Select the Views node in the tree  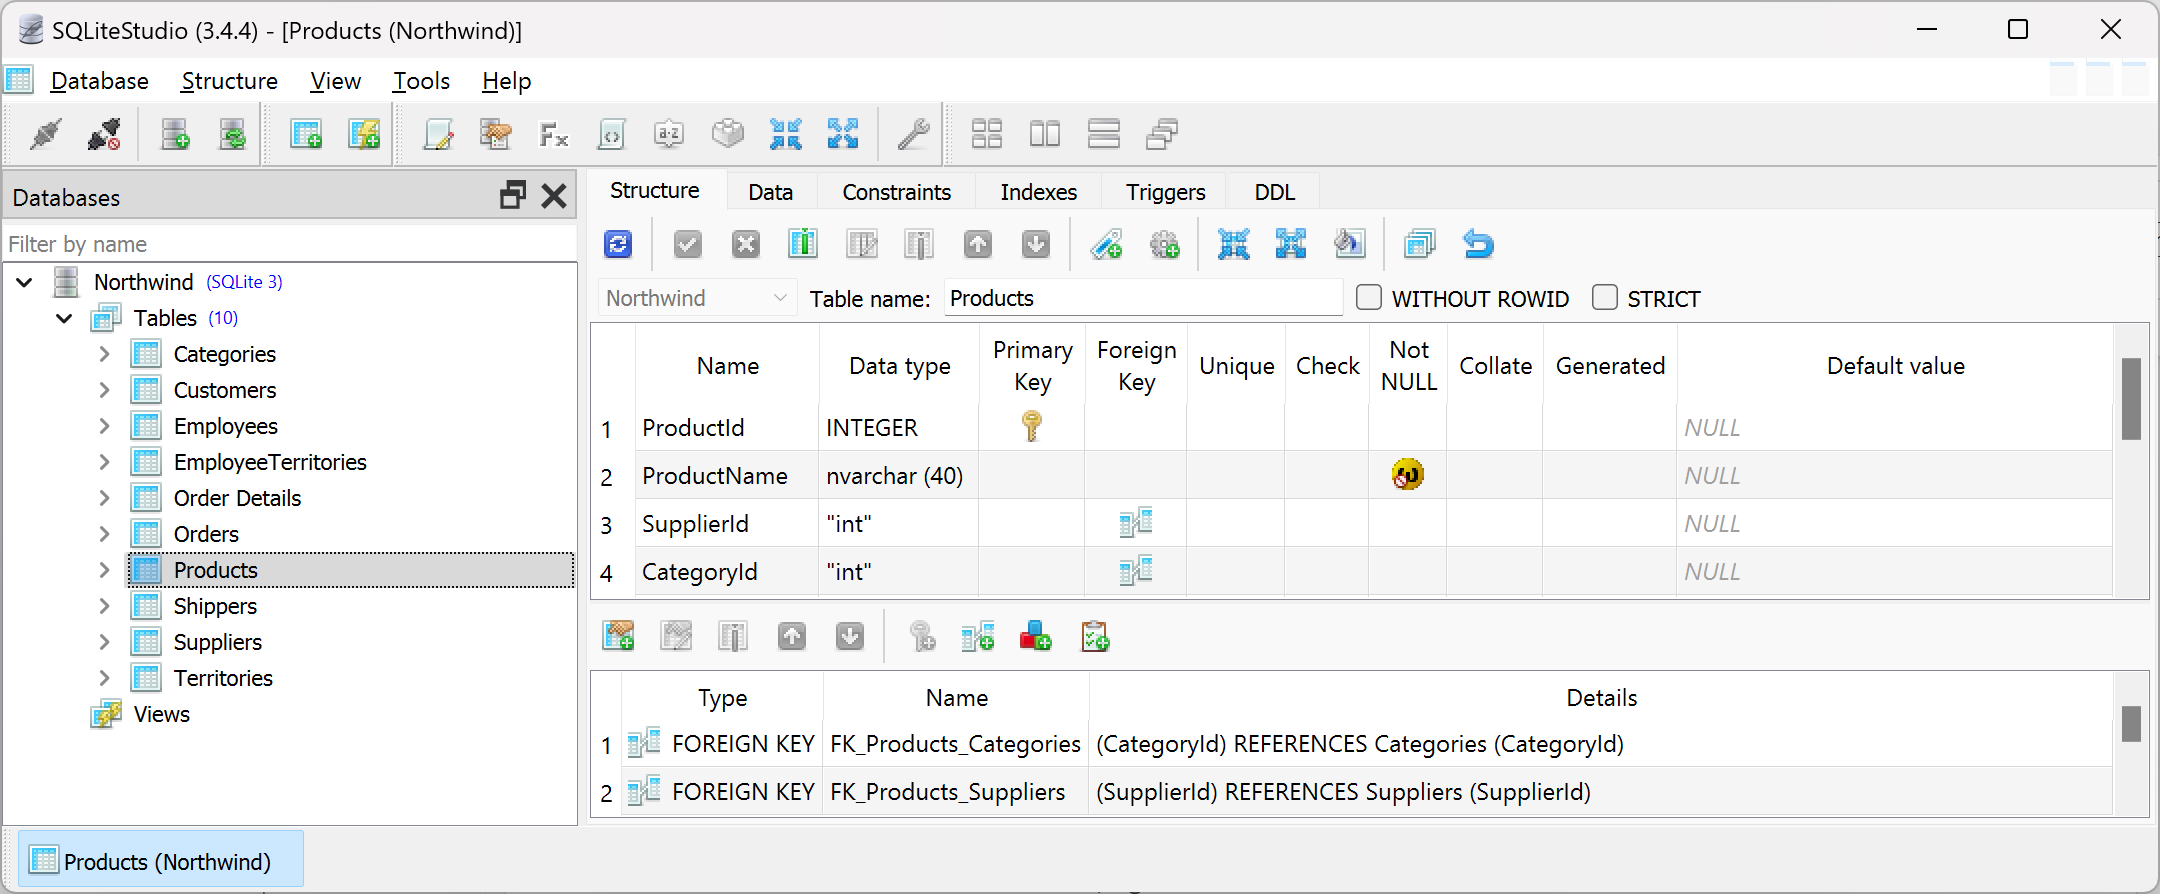161,714
